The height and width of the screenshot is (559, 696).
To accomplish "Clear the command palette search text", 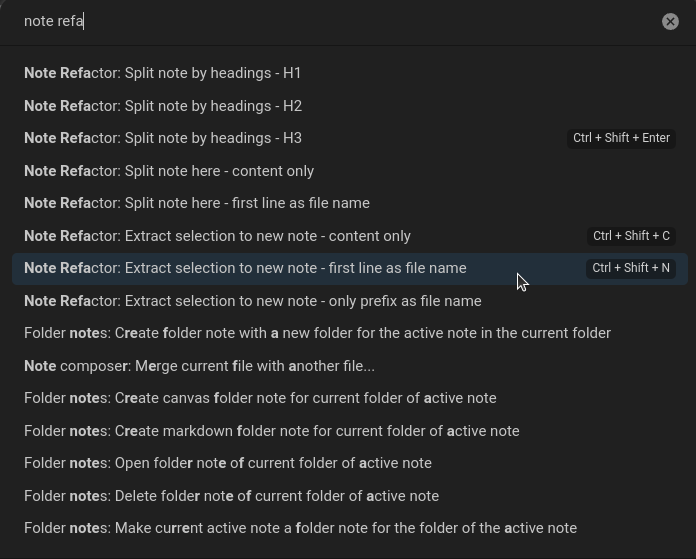I will (670, 21).
